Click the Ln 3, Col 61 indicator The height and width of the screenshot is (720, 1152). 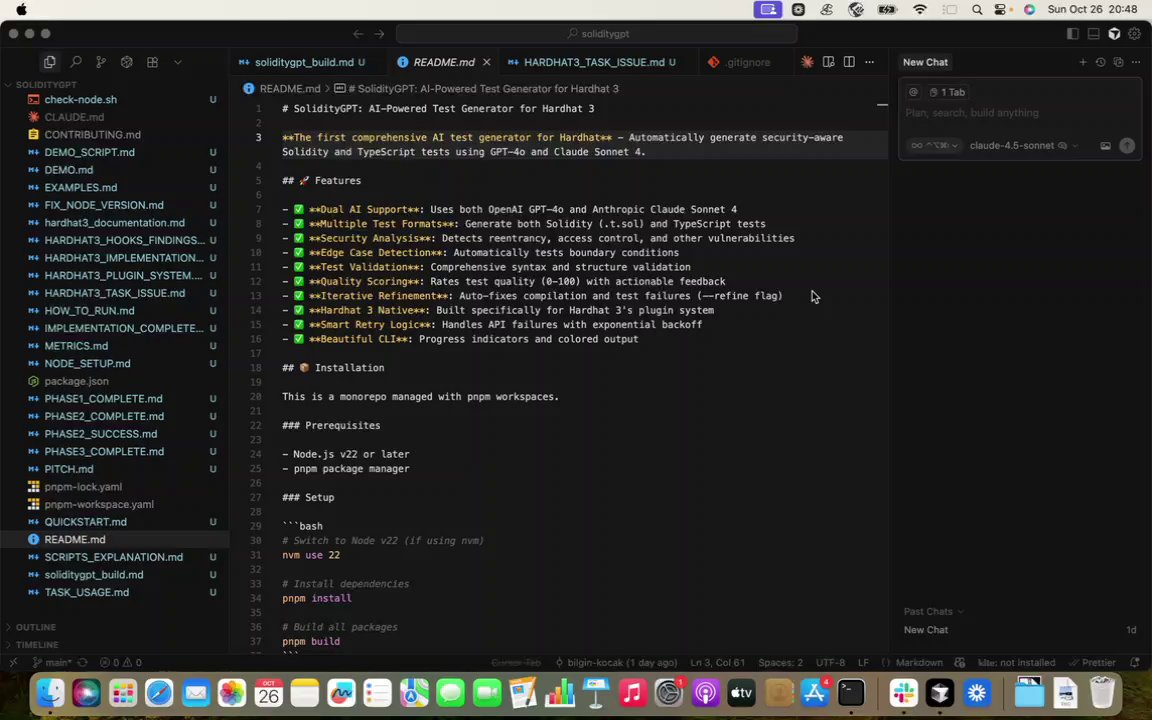click(717, 662)
